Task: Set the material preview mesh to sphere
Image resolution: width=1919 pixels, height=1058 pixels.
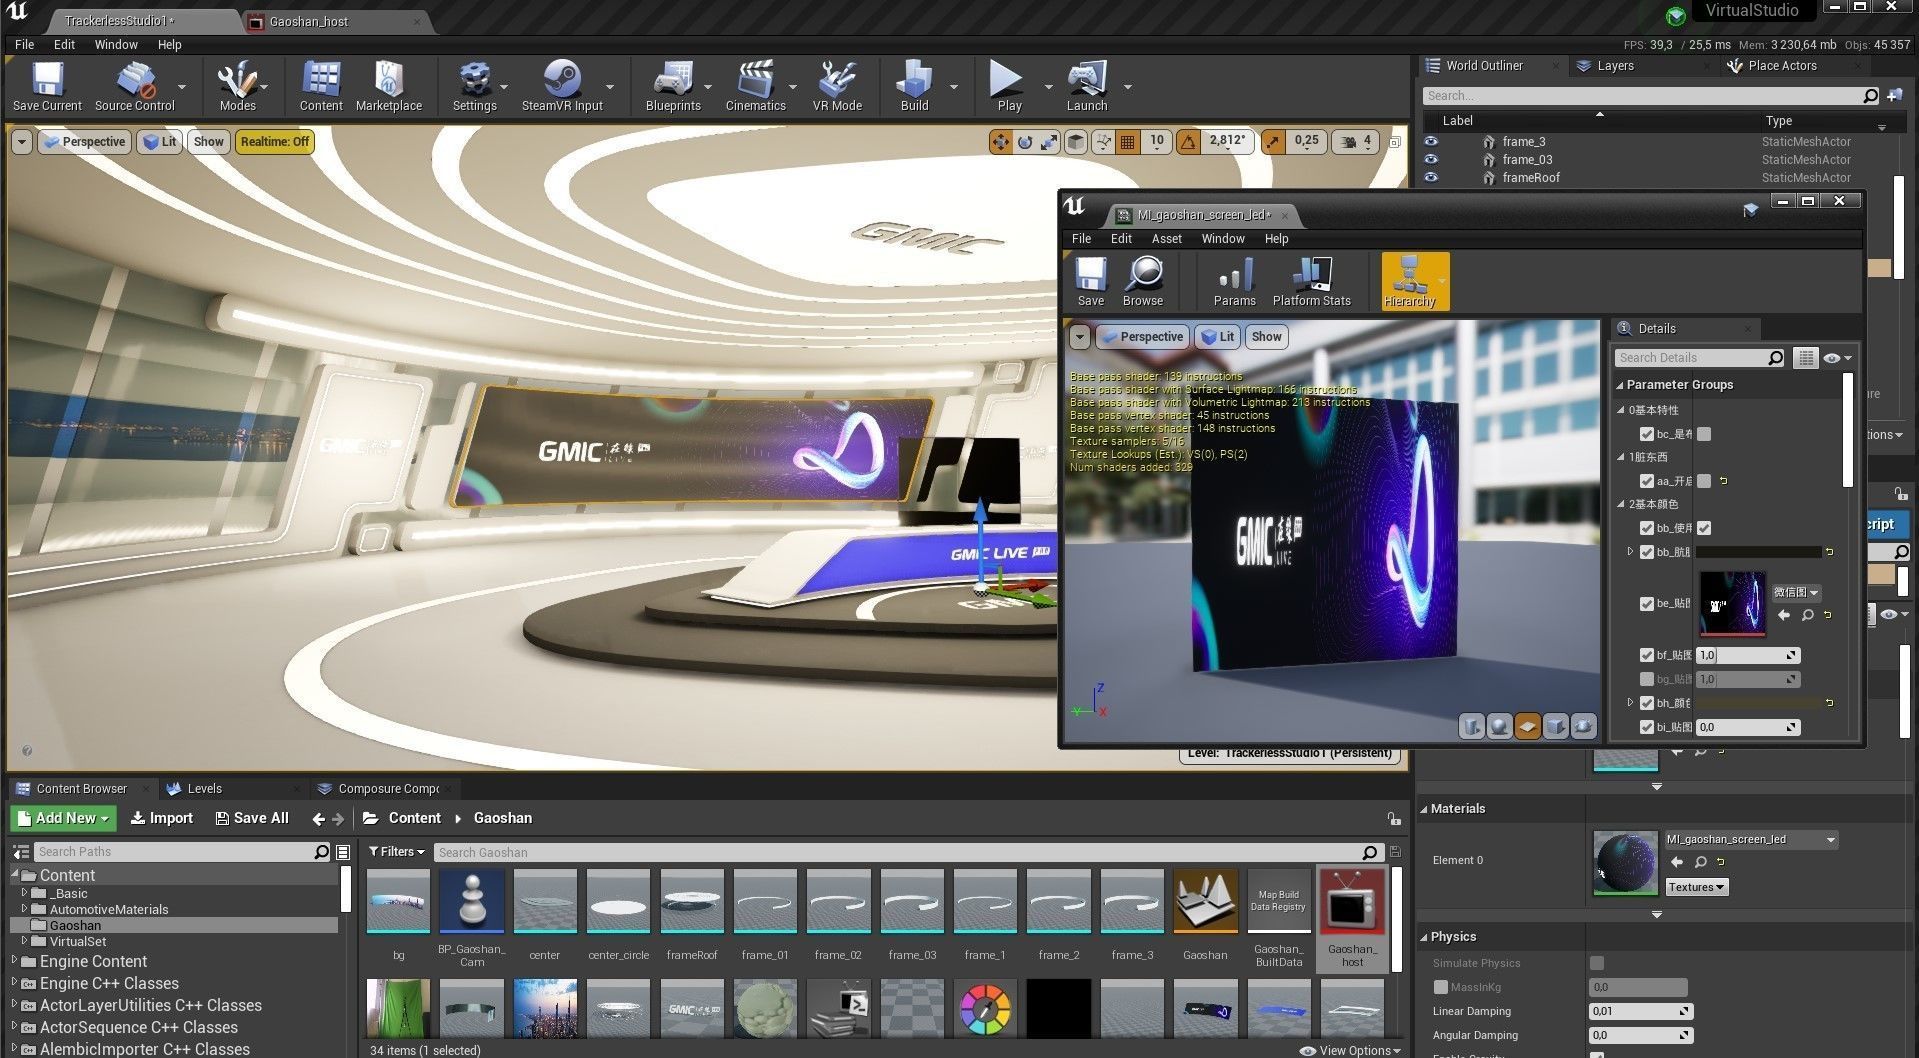Action: click(1499, 727)
